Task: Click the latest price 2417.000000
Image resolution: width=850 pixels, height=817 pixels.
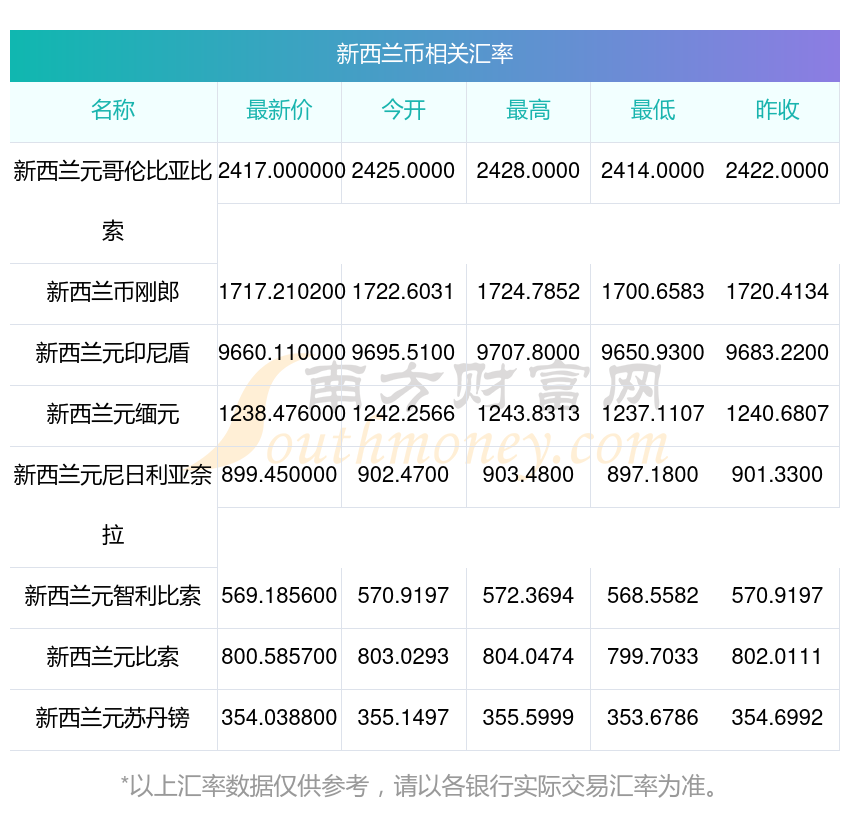Action: coord(281,171)
